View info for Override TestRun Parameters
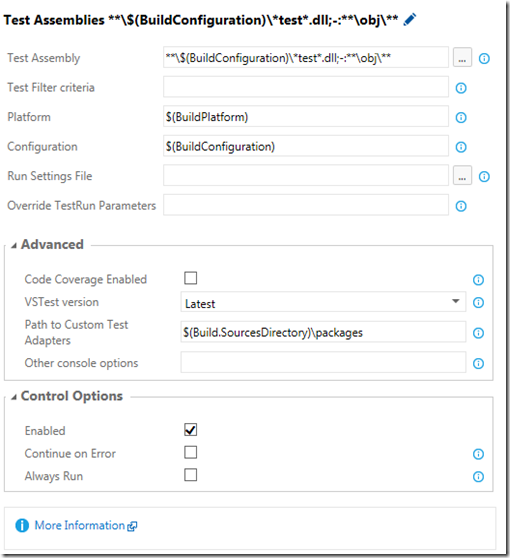This screenshot has height=558, width=510. pyautogui.click(x=461, y=206)
